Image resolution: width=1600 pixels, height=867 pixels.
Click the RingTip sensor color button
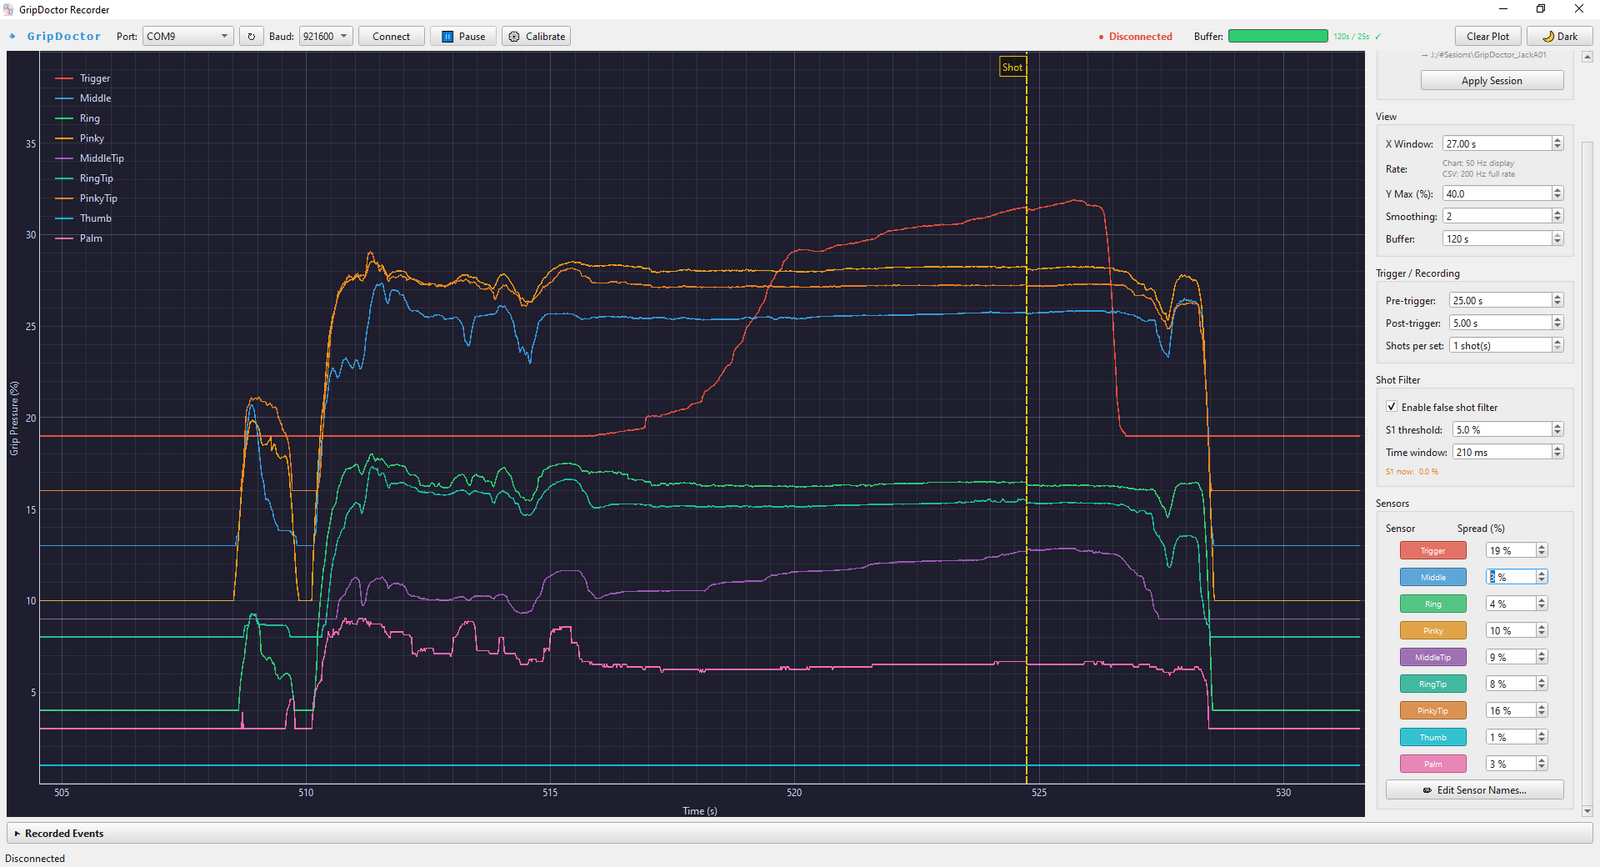coord(1433,684)
